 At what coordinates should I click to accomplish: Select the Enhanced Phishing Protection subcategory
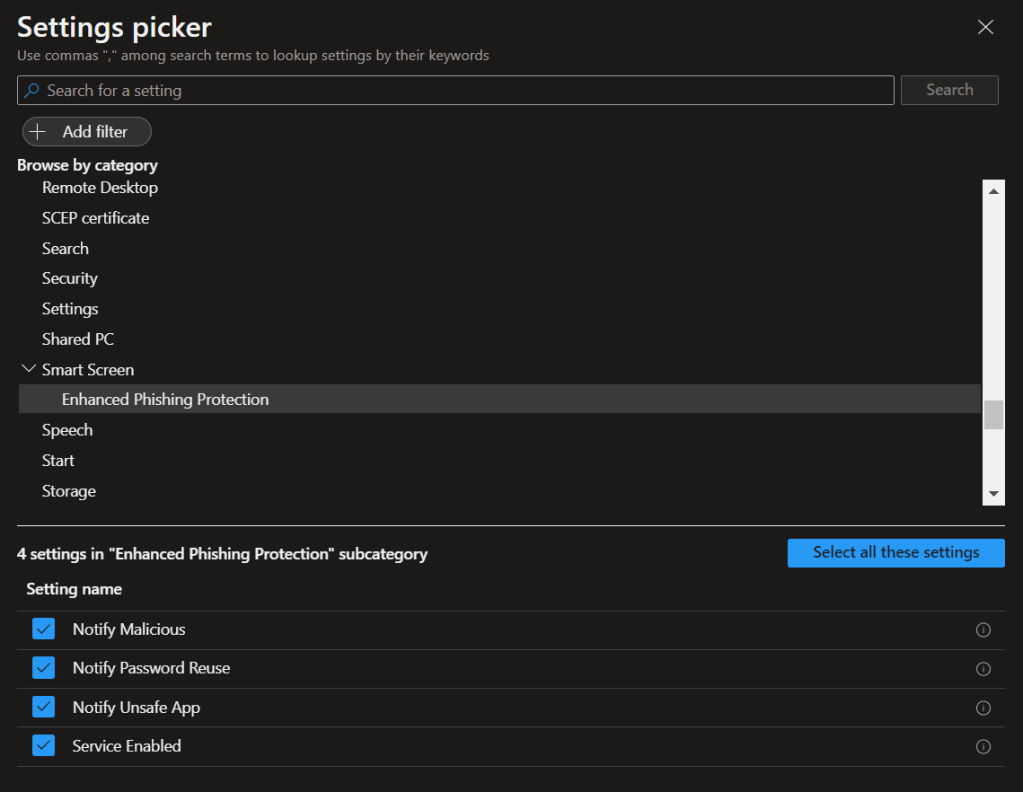tap(165, 398)
